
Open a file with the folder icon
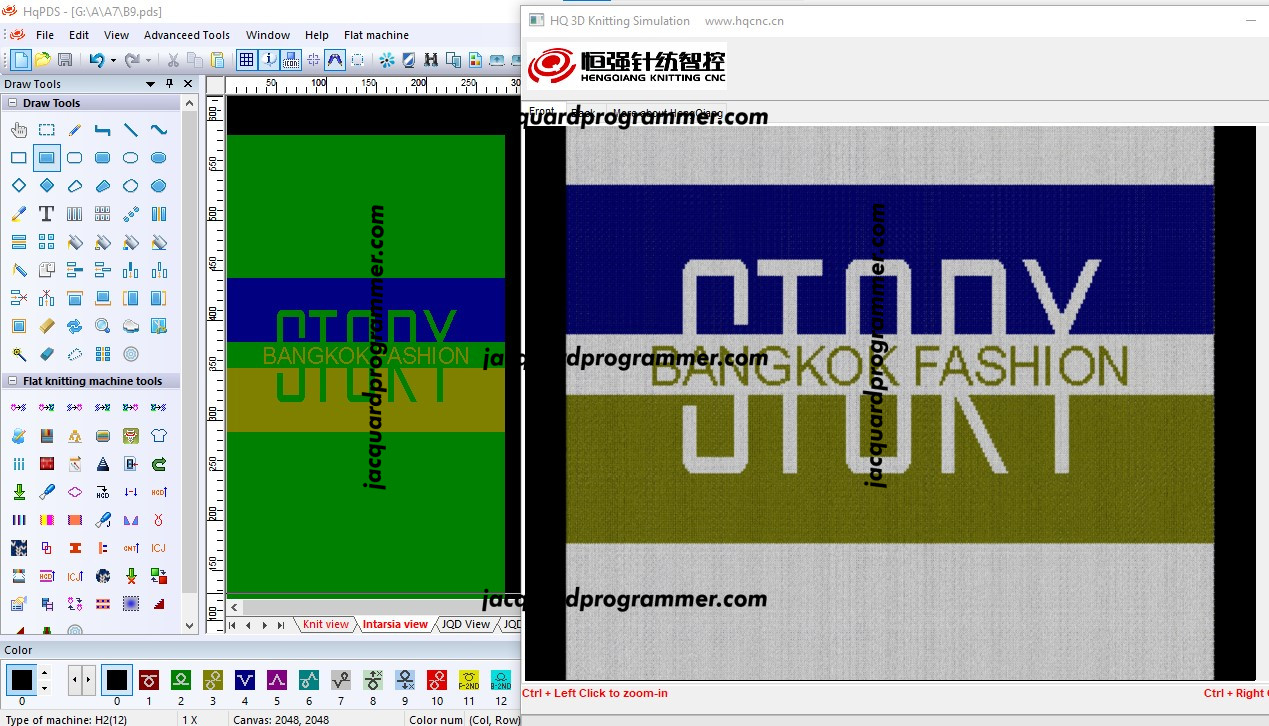(43, 60)
